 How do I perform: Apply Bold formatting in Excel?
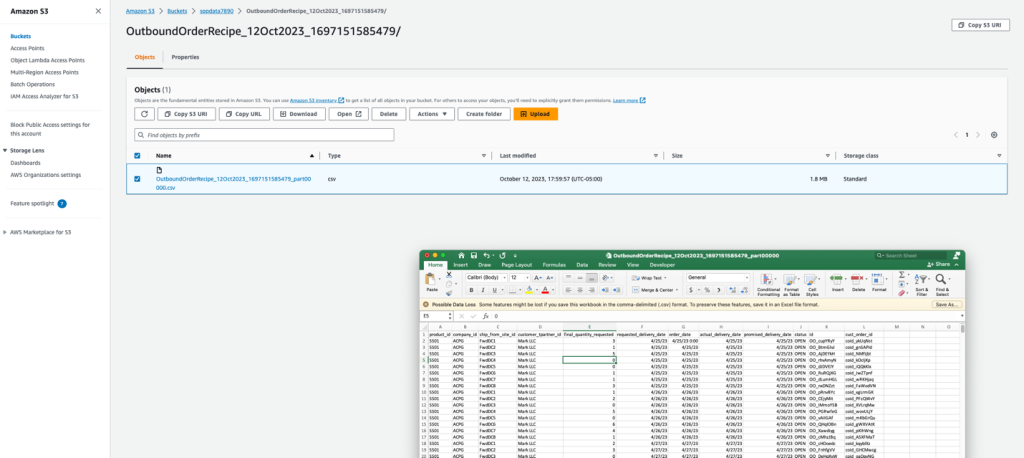point(471,290)
